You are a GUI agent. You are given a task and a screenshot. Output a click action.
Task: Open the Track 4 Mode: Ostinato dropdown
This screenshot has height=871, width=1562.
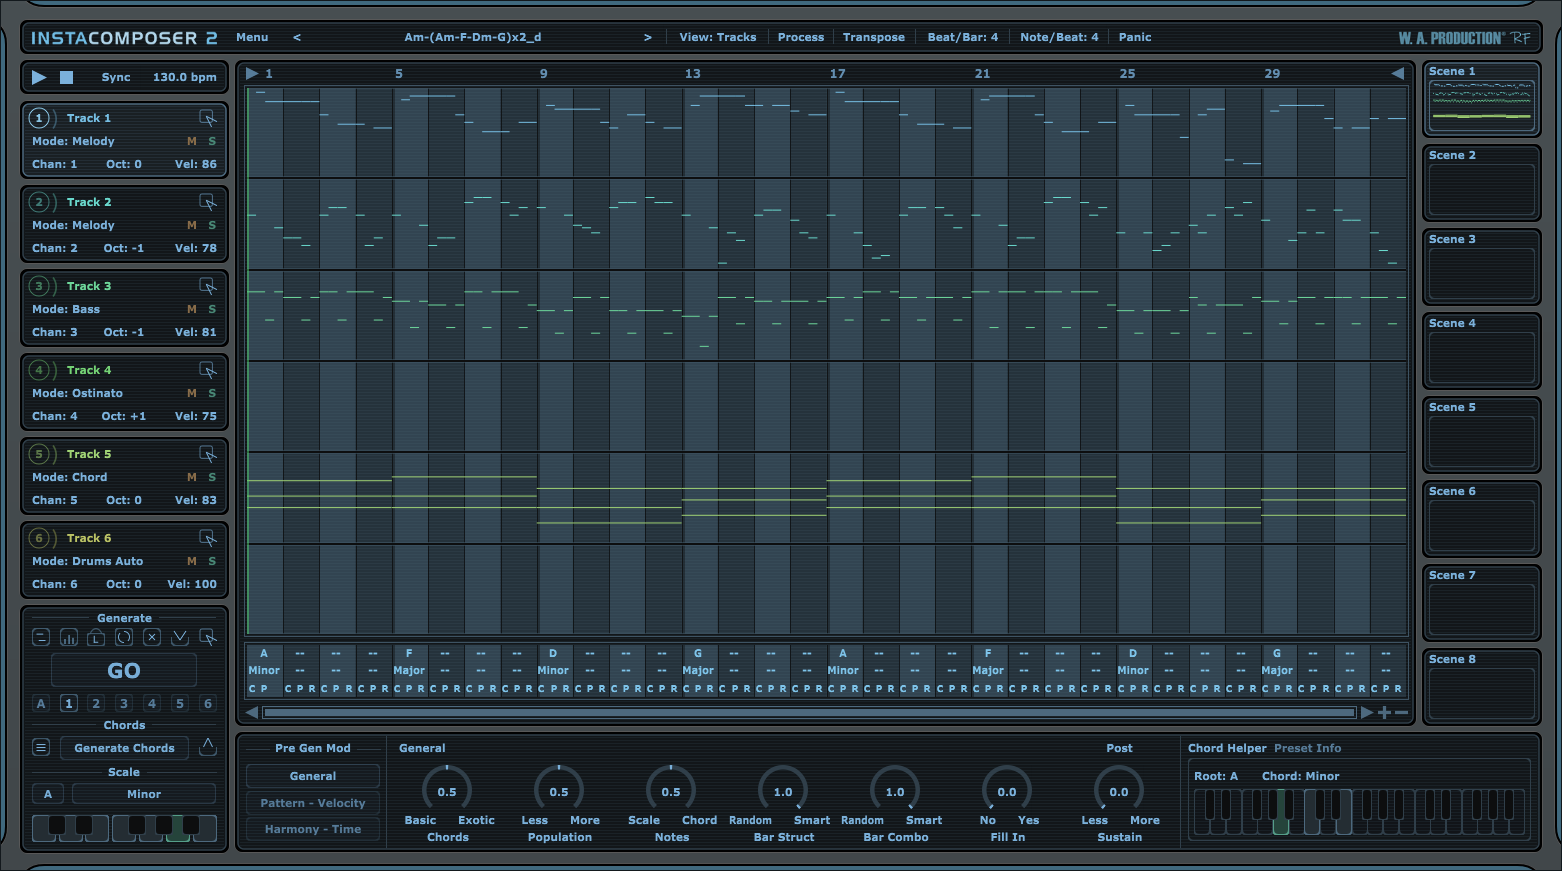coord(77,393)
